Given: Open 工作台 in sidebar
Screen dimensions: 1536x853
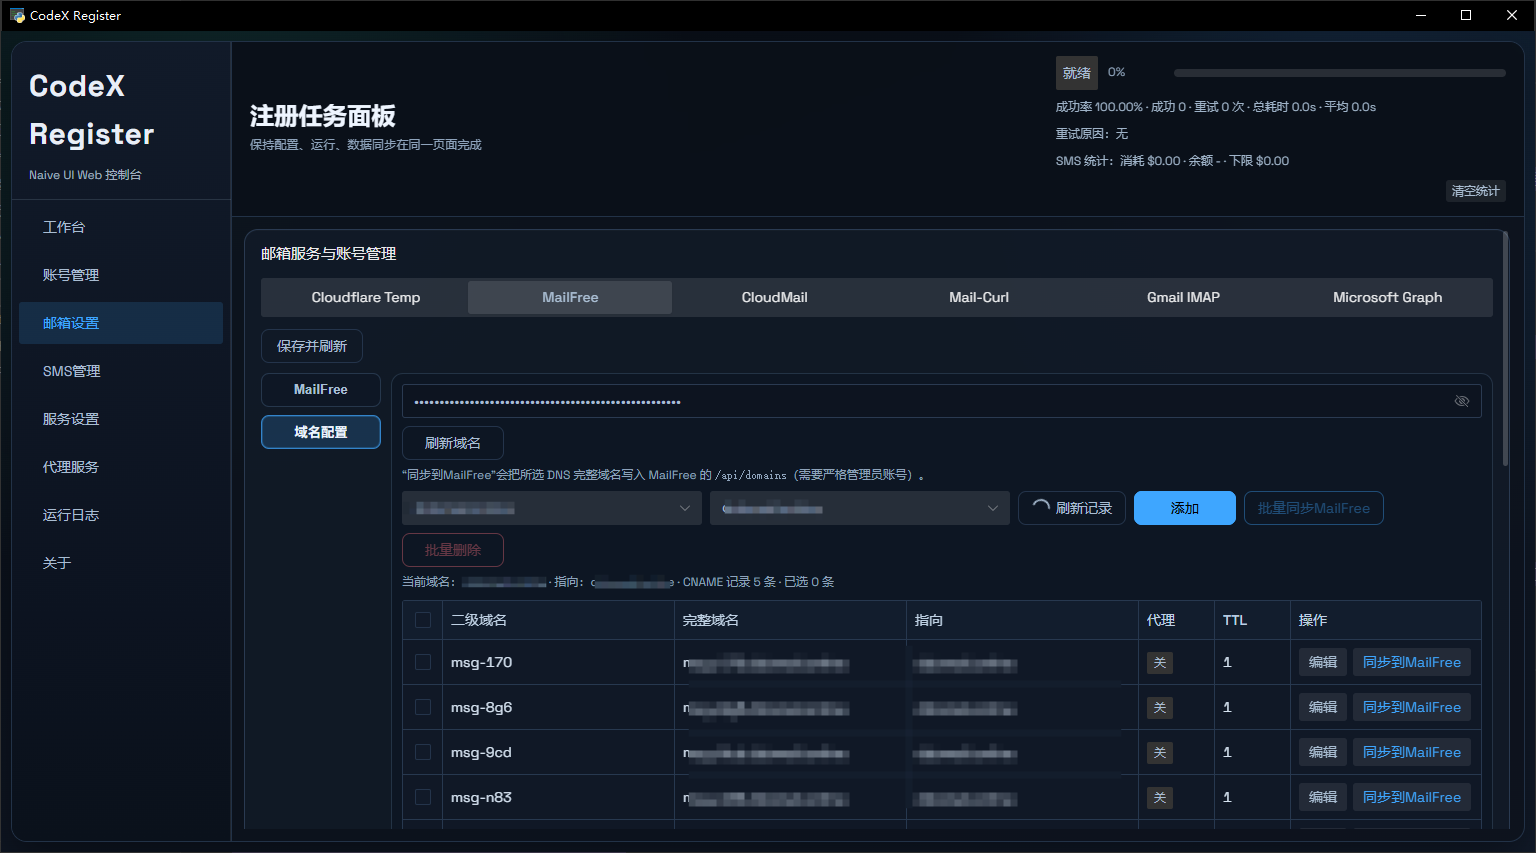Looking at the screenshot, I should click(121, 227).
